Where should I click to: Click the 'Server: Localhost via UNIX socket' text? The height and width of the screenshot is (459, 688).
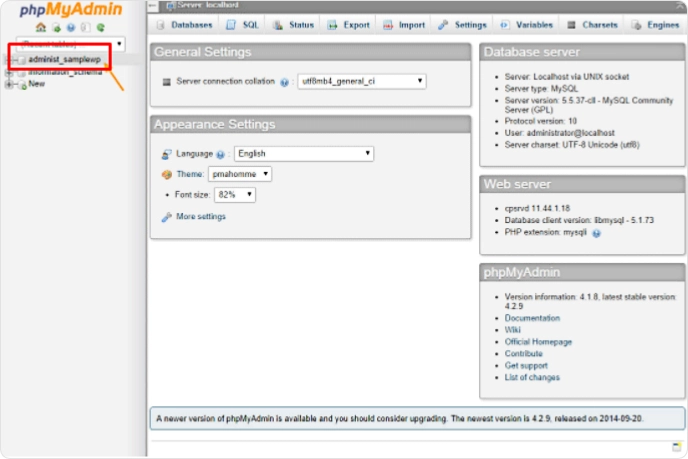(567, 76)
